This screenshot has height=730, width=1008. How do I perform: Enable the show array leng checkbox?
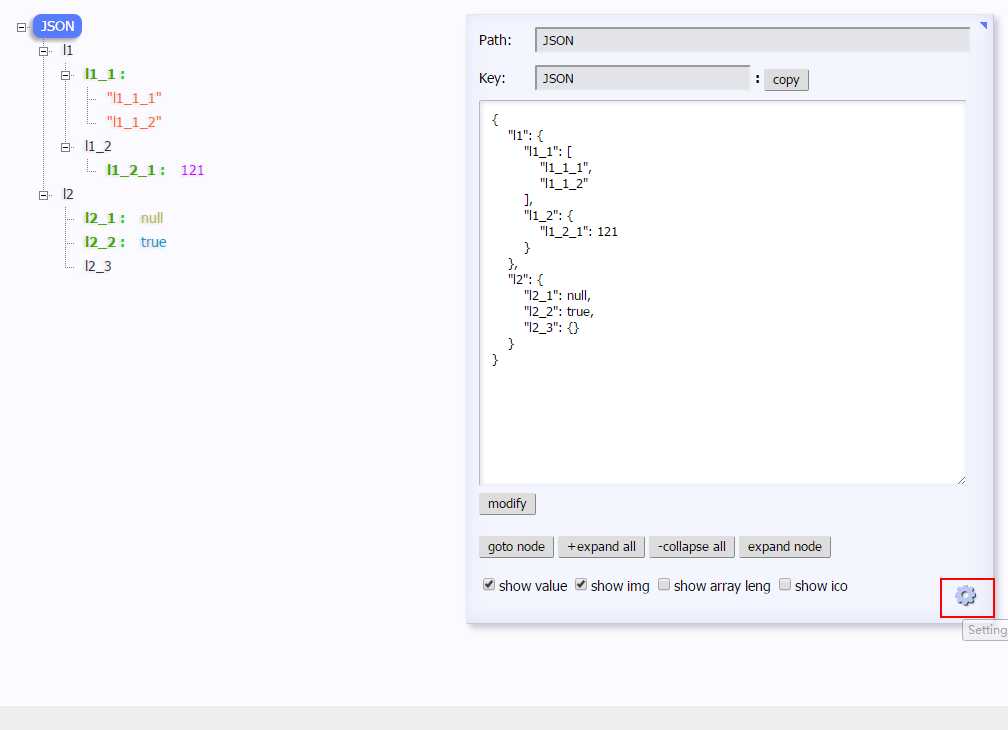[x=664, y=584]
